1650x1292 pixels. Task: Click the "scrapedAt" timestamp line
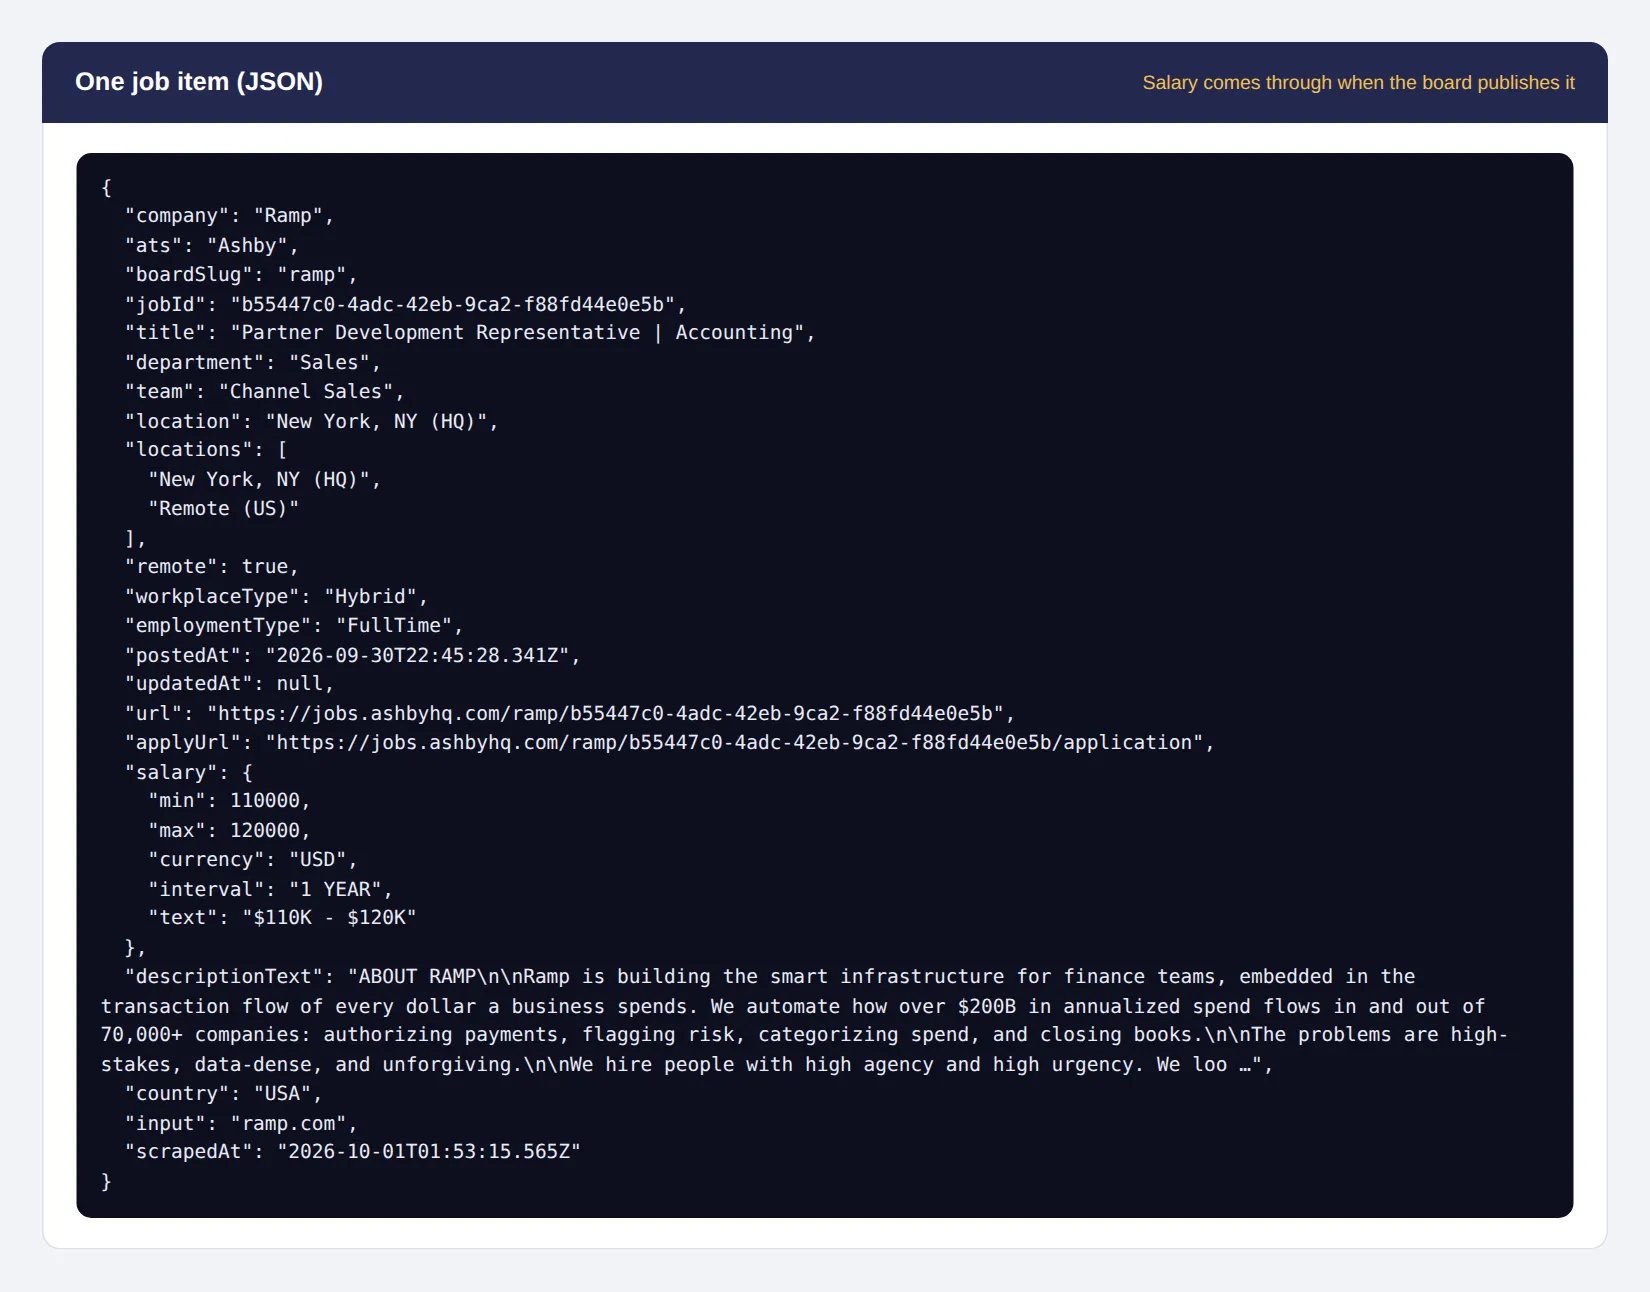pyautogui.click(x=352, y=1152)
